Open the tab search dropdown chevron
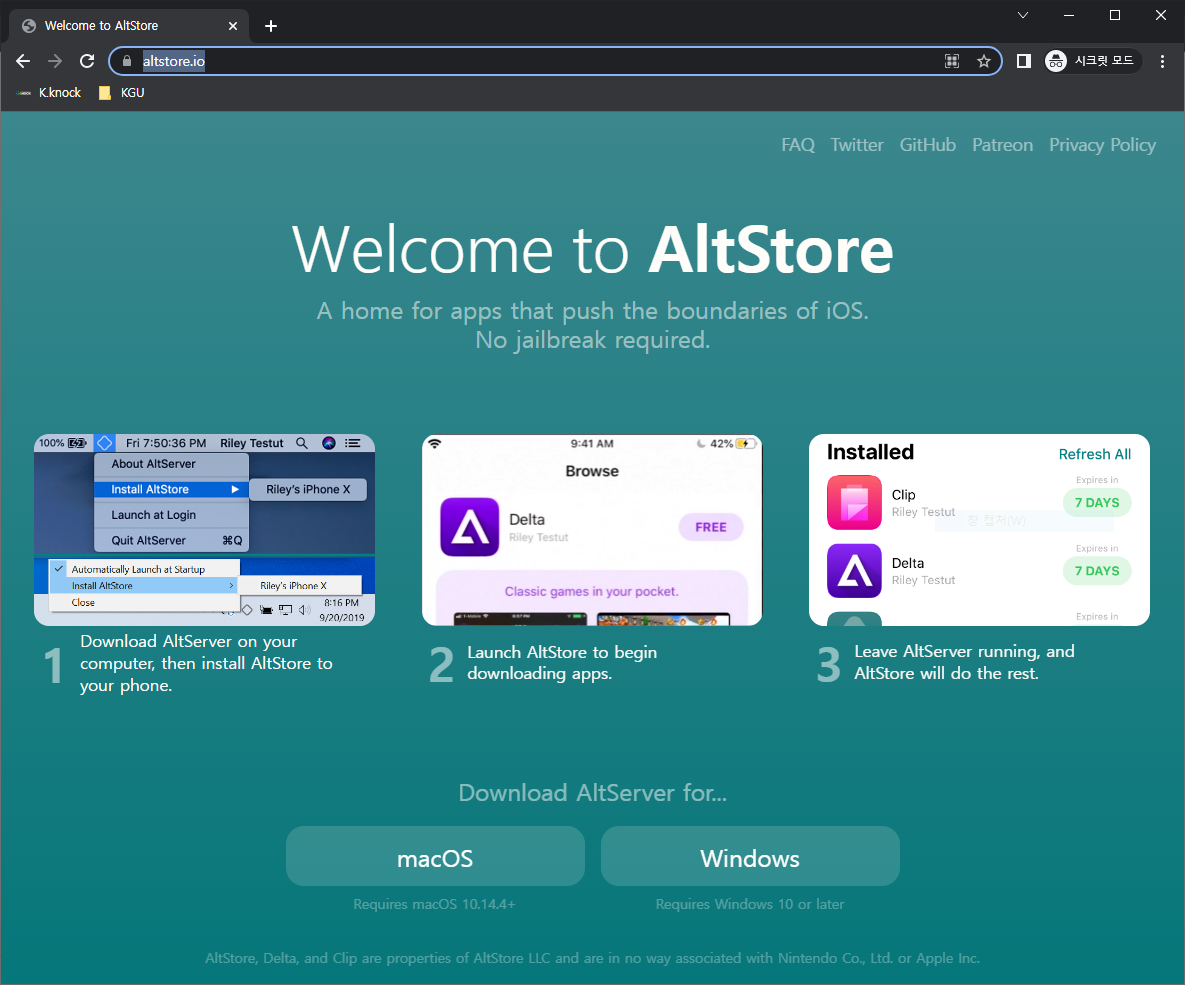 coord(1023,15)
